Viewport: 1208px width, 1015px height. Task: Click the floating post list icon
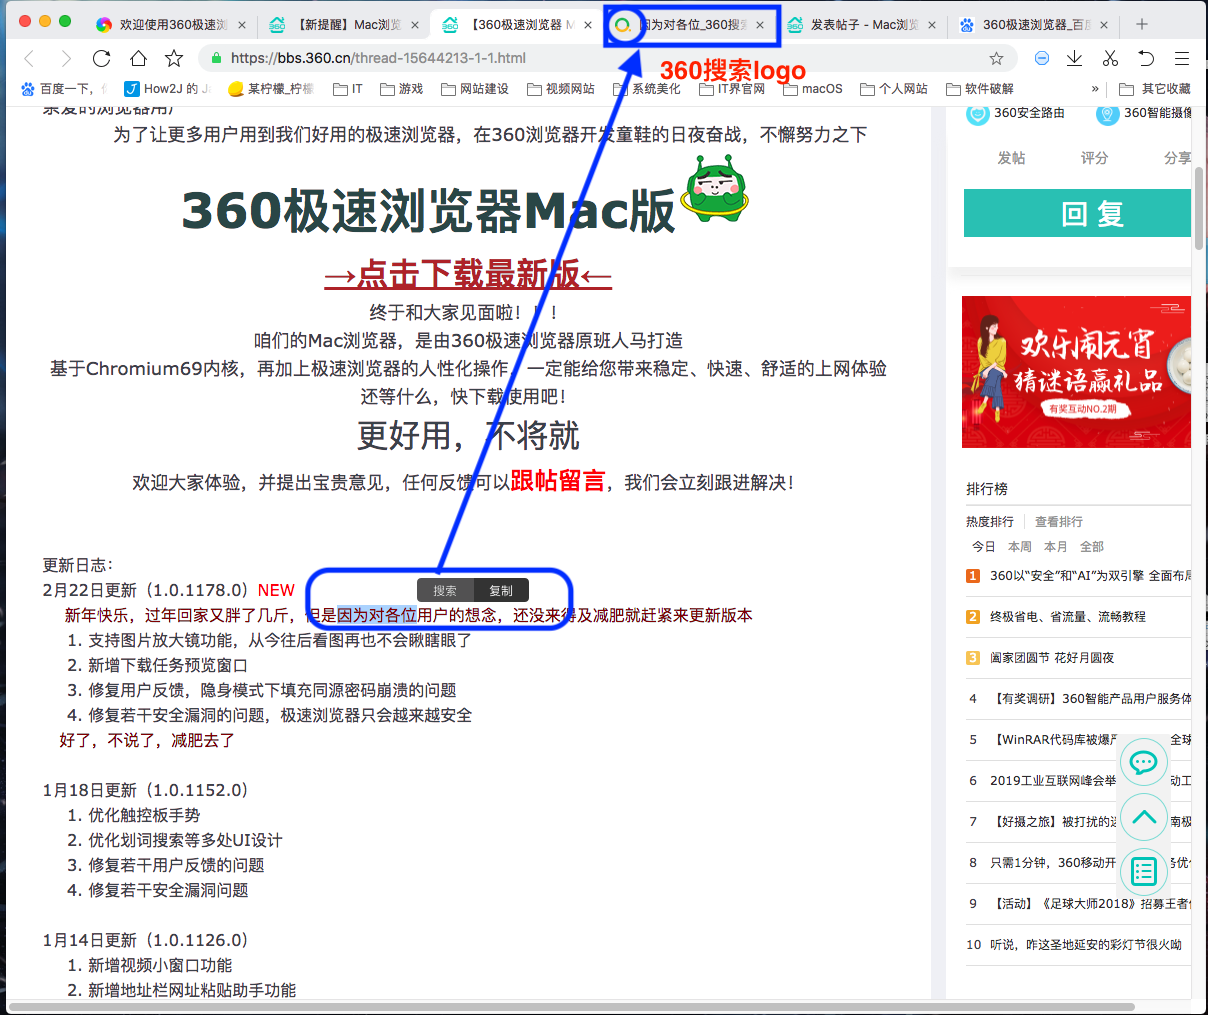coord(1143,872)
